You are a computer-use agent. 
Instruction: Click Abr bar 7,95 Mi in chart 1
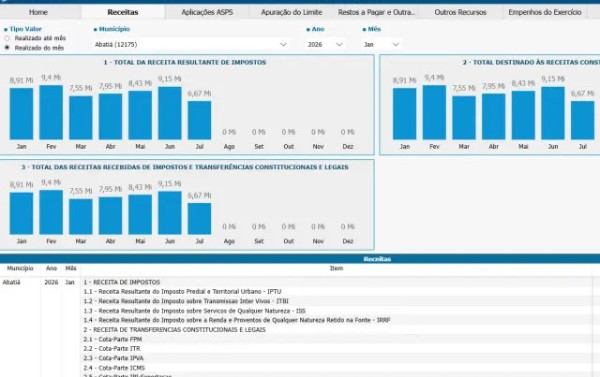tap(111, 116)
